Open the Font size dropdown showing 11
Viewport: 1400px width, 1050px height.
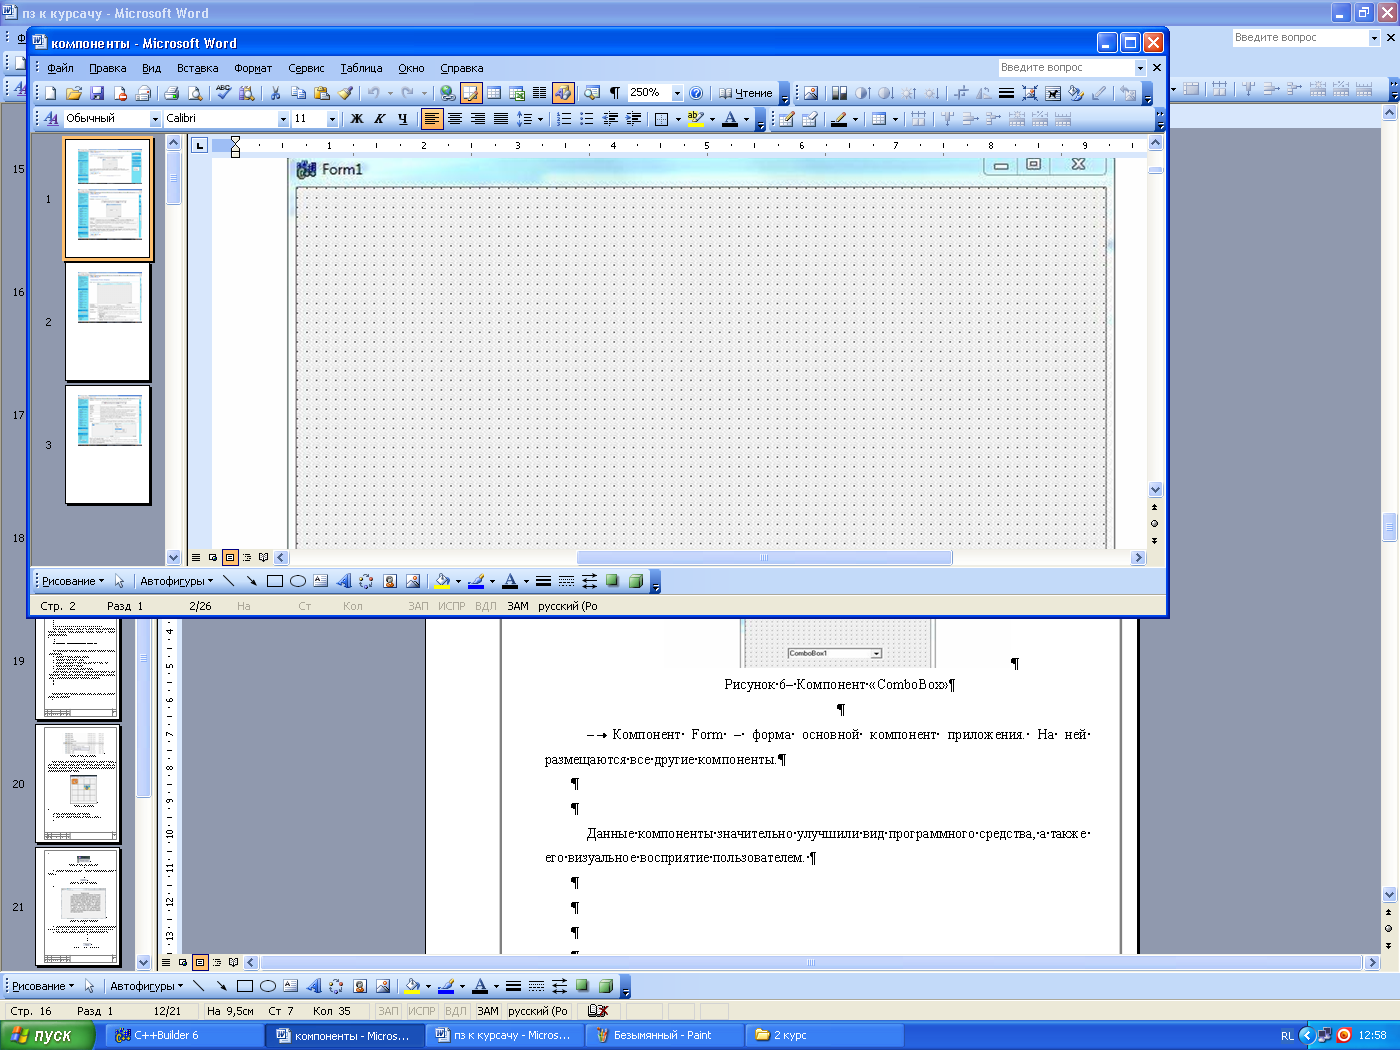pyautogui.click(x=332, y=119)
